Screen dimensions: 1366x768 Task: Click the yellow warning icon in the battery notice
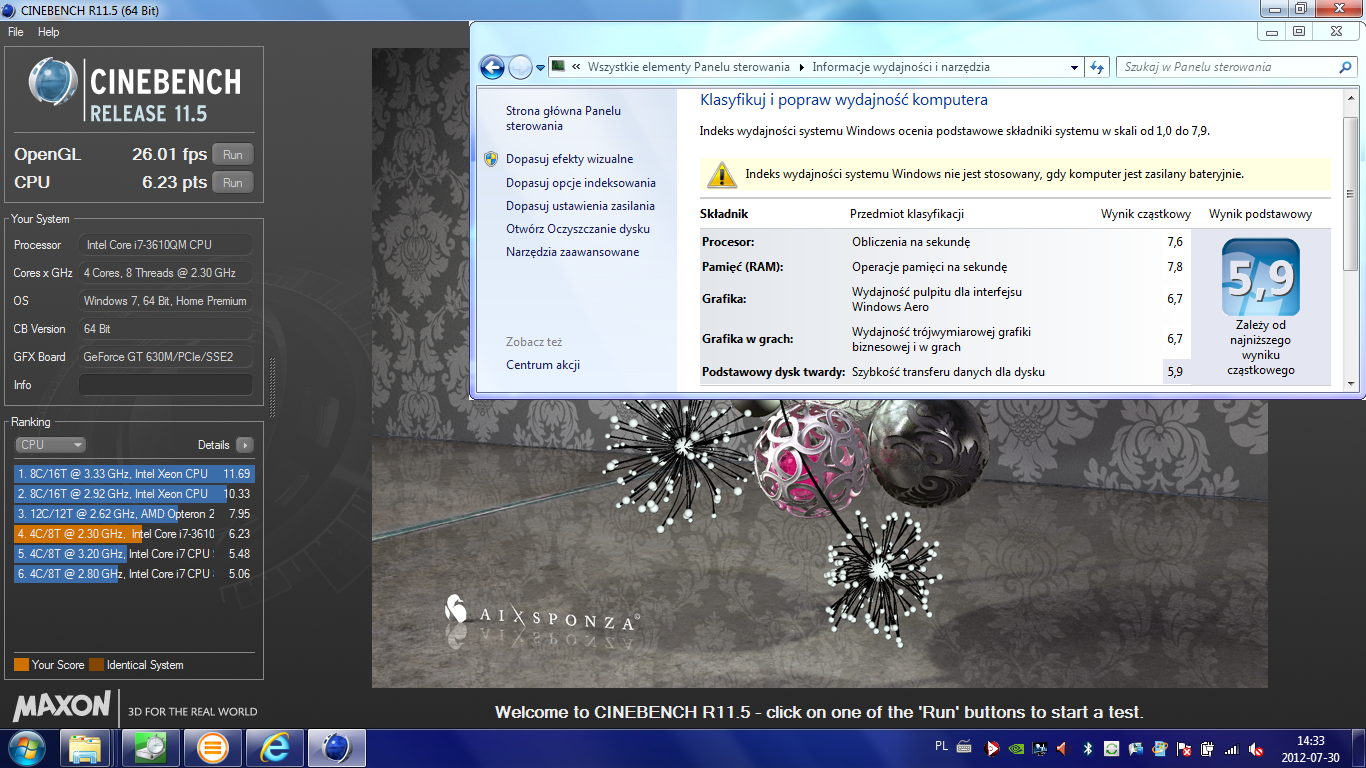coord(722,174)
